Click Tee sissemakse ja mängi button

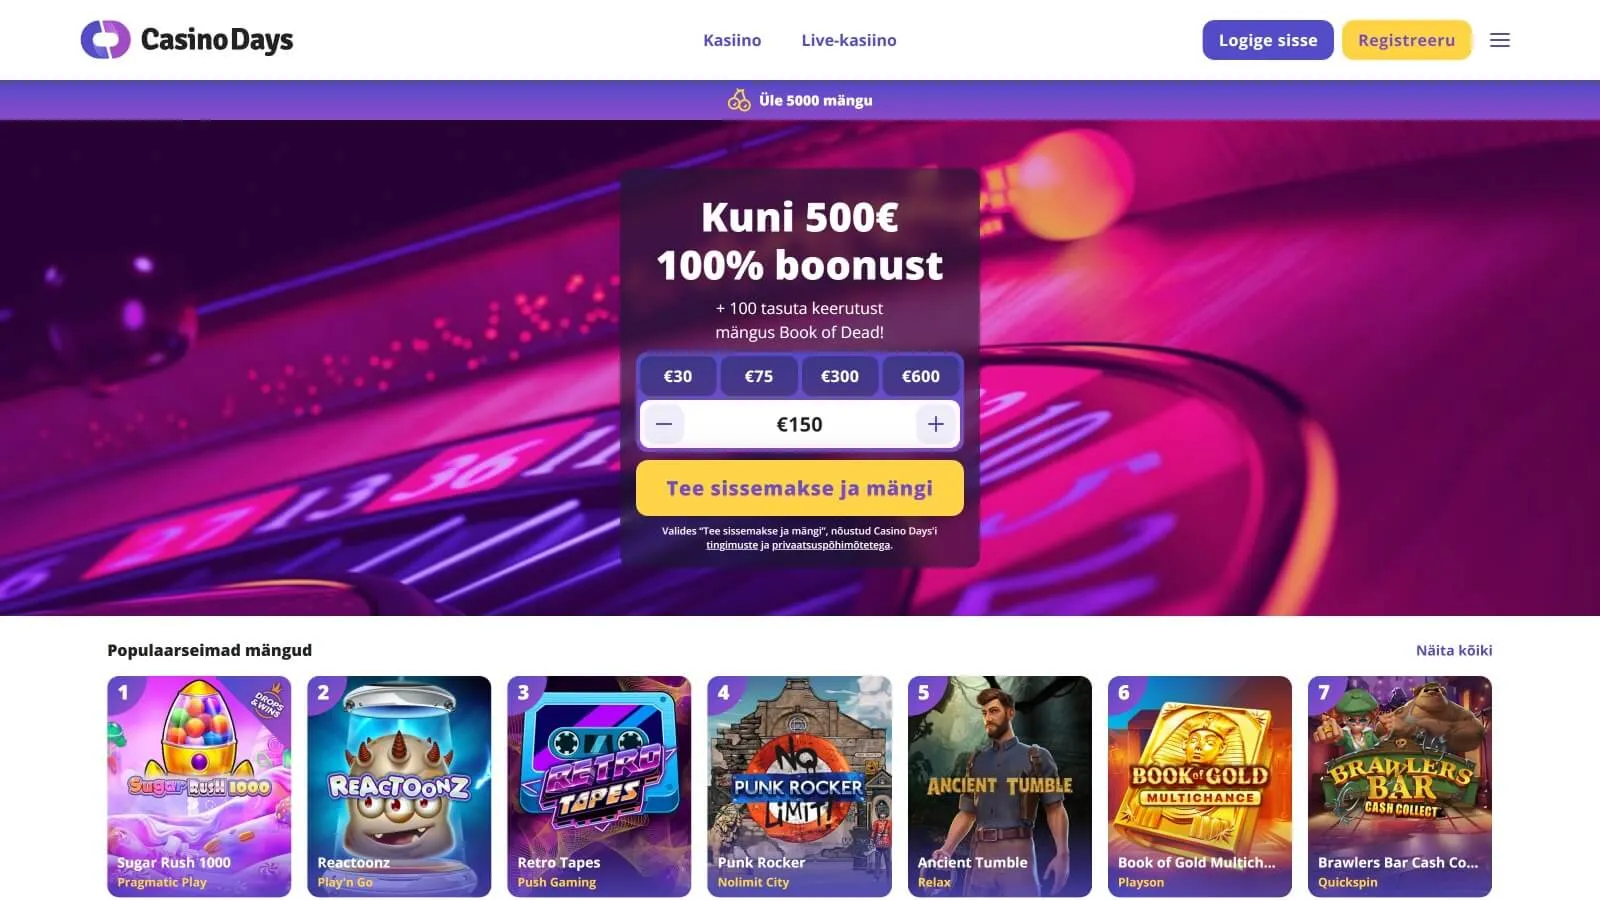click(x=800, y=488)
